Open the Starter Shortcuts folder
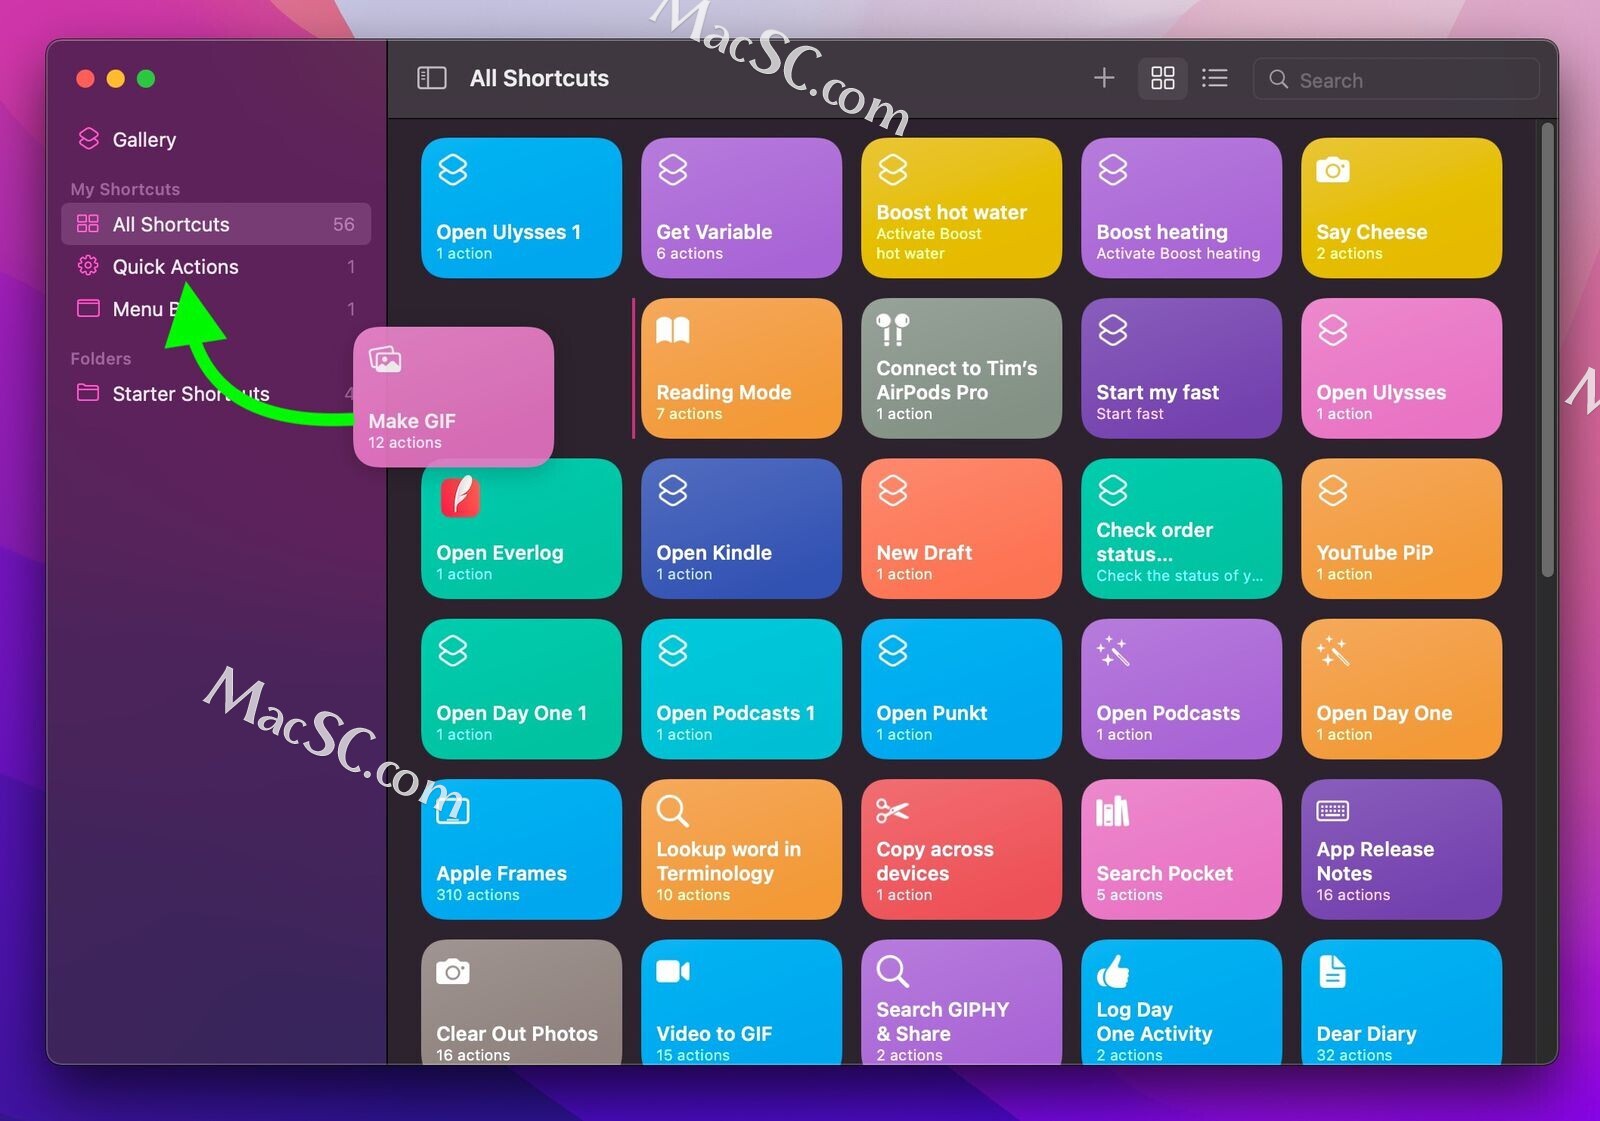Viewport: 1600px width, 1121px height. (216, 394)
